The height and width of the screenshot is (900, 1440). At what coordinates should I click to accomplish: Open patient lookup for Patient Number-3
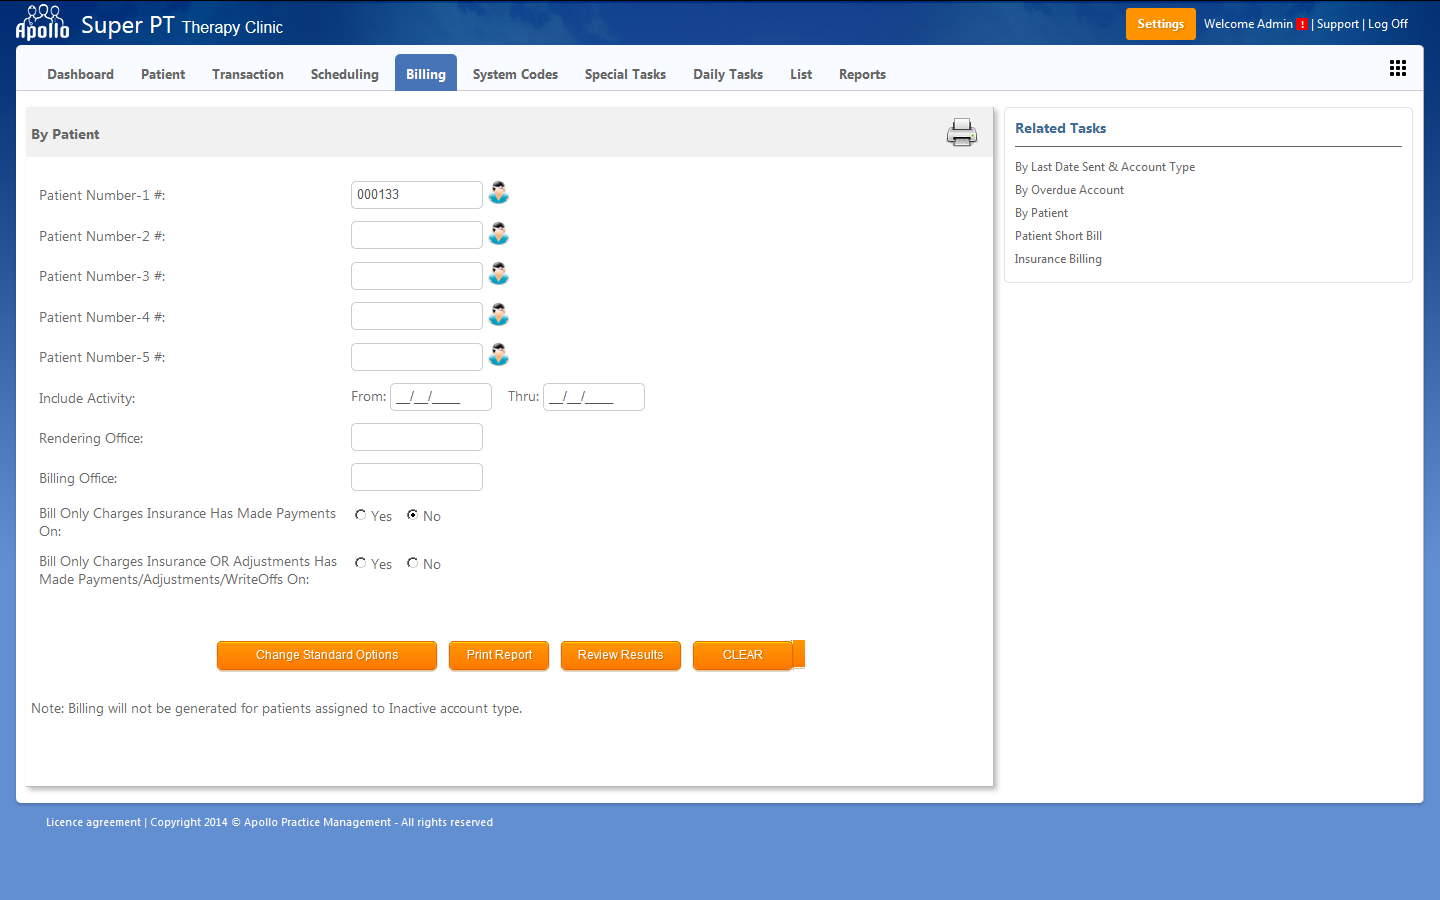[498, 274]
